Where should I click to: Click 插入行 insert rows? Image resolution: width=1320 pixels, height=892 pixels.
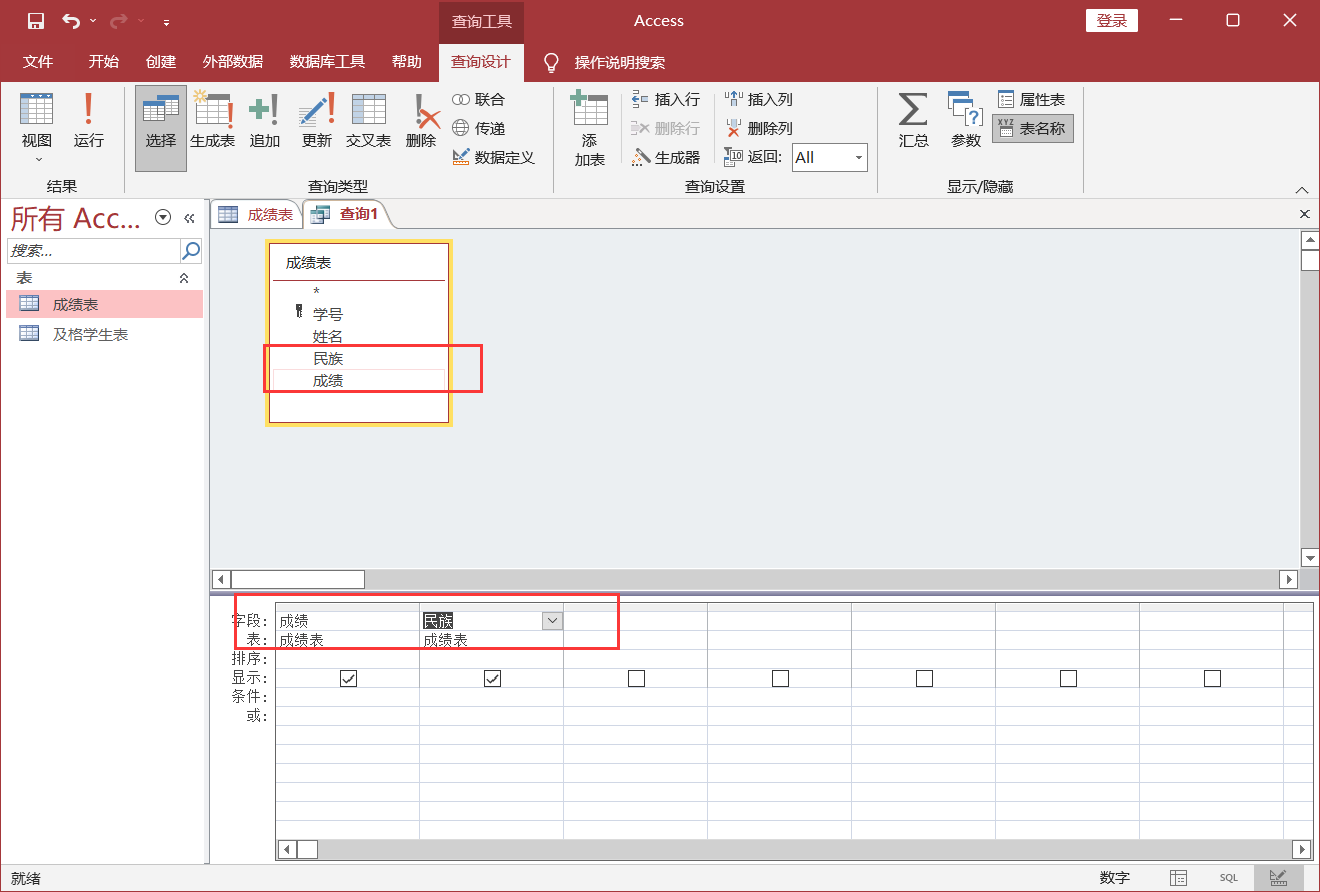point(666,100)
